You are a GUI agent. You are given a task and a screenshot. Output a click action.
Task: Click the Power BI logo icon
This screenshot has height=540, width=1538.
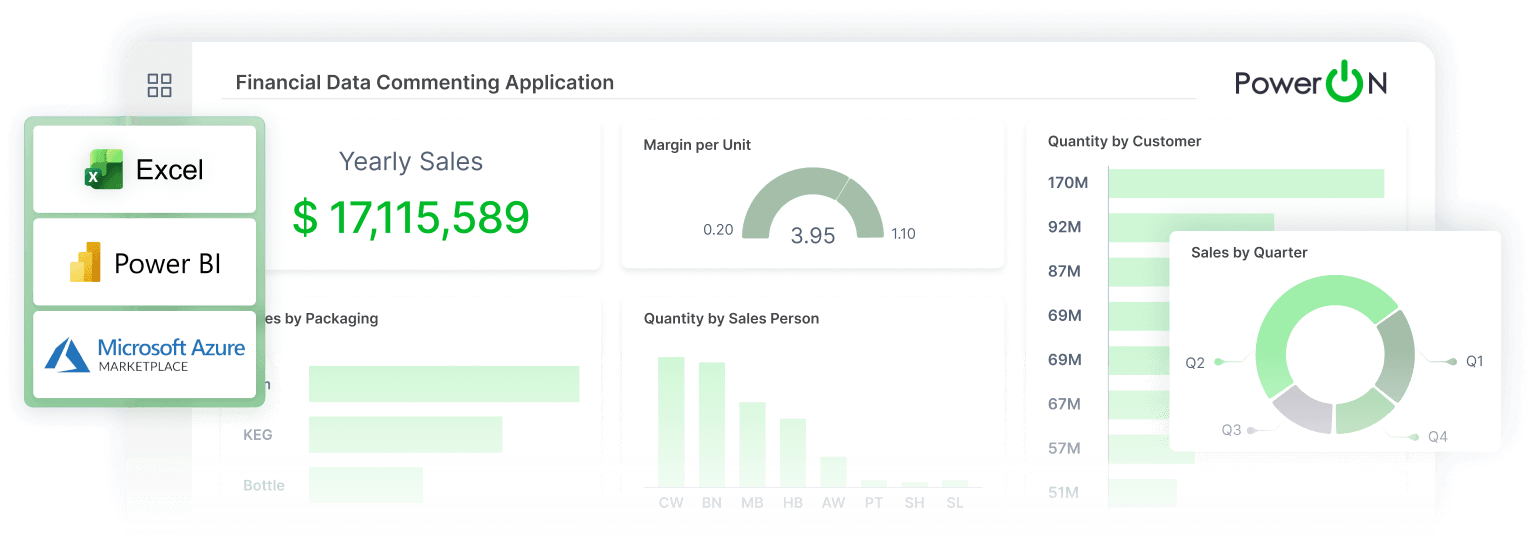point(85,262)
